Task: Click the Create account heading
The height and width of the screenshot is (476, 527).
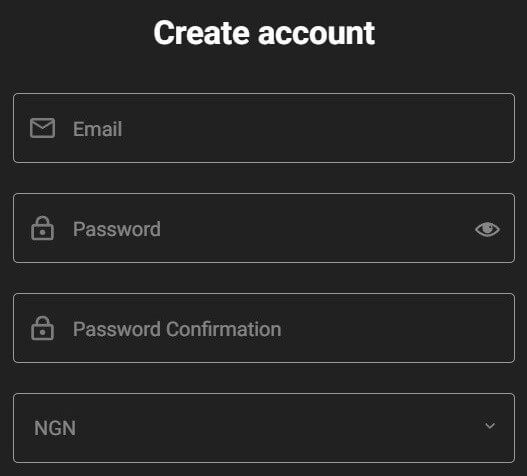Action: (264, 33)
